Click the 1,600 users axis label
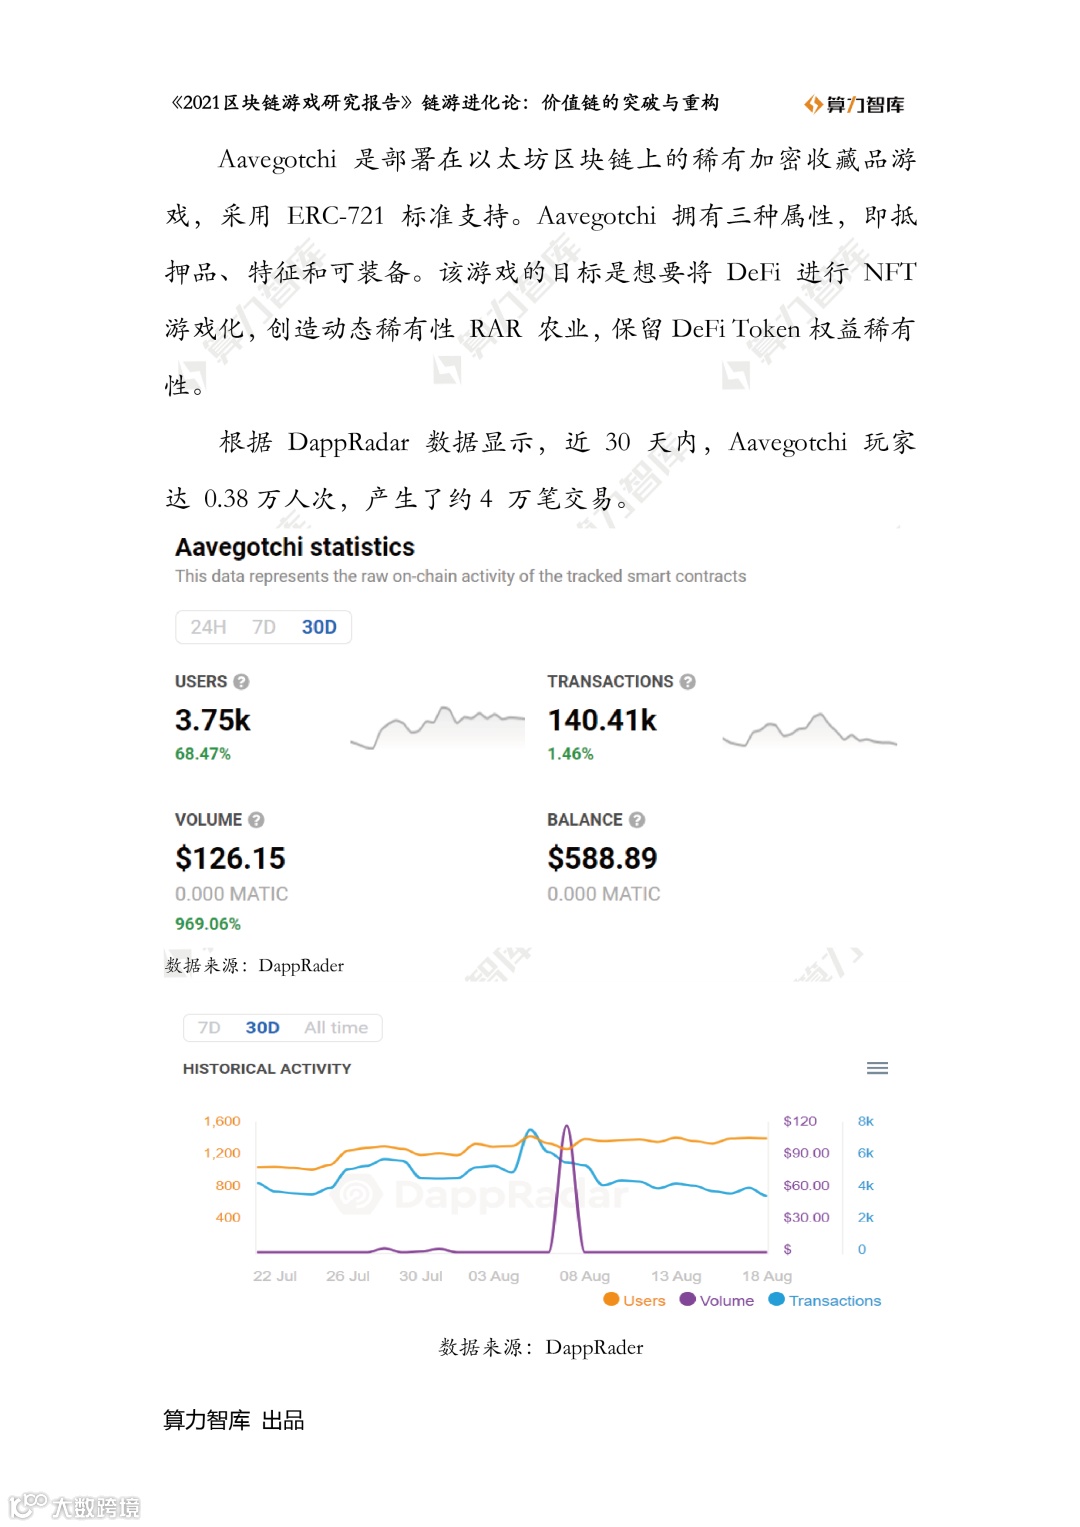Image resolution: width=1080 pixels, height=1527 pixels. 222,1121
